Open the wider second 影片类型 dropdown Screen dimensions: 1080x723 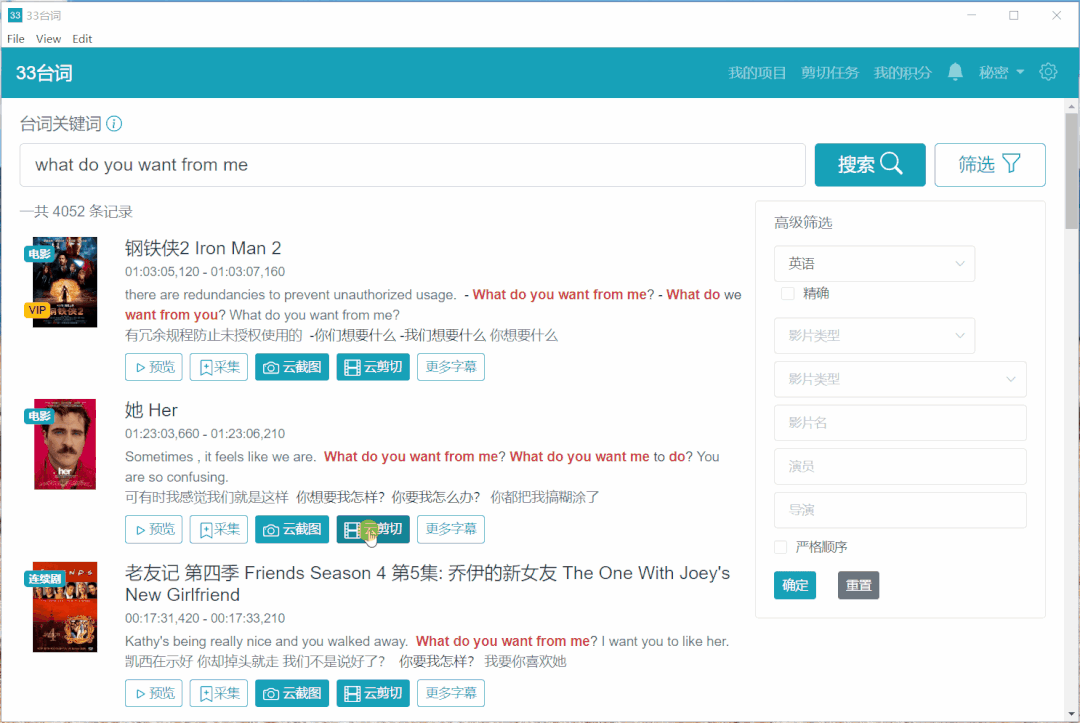pos(900,379)
